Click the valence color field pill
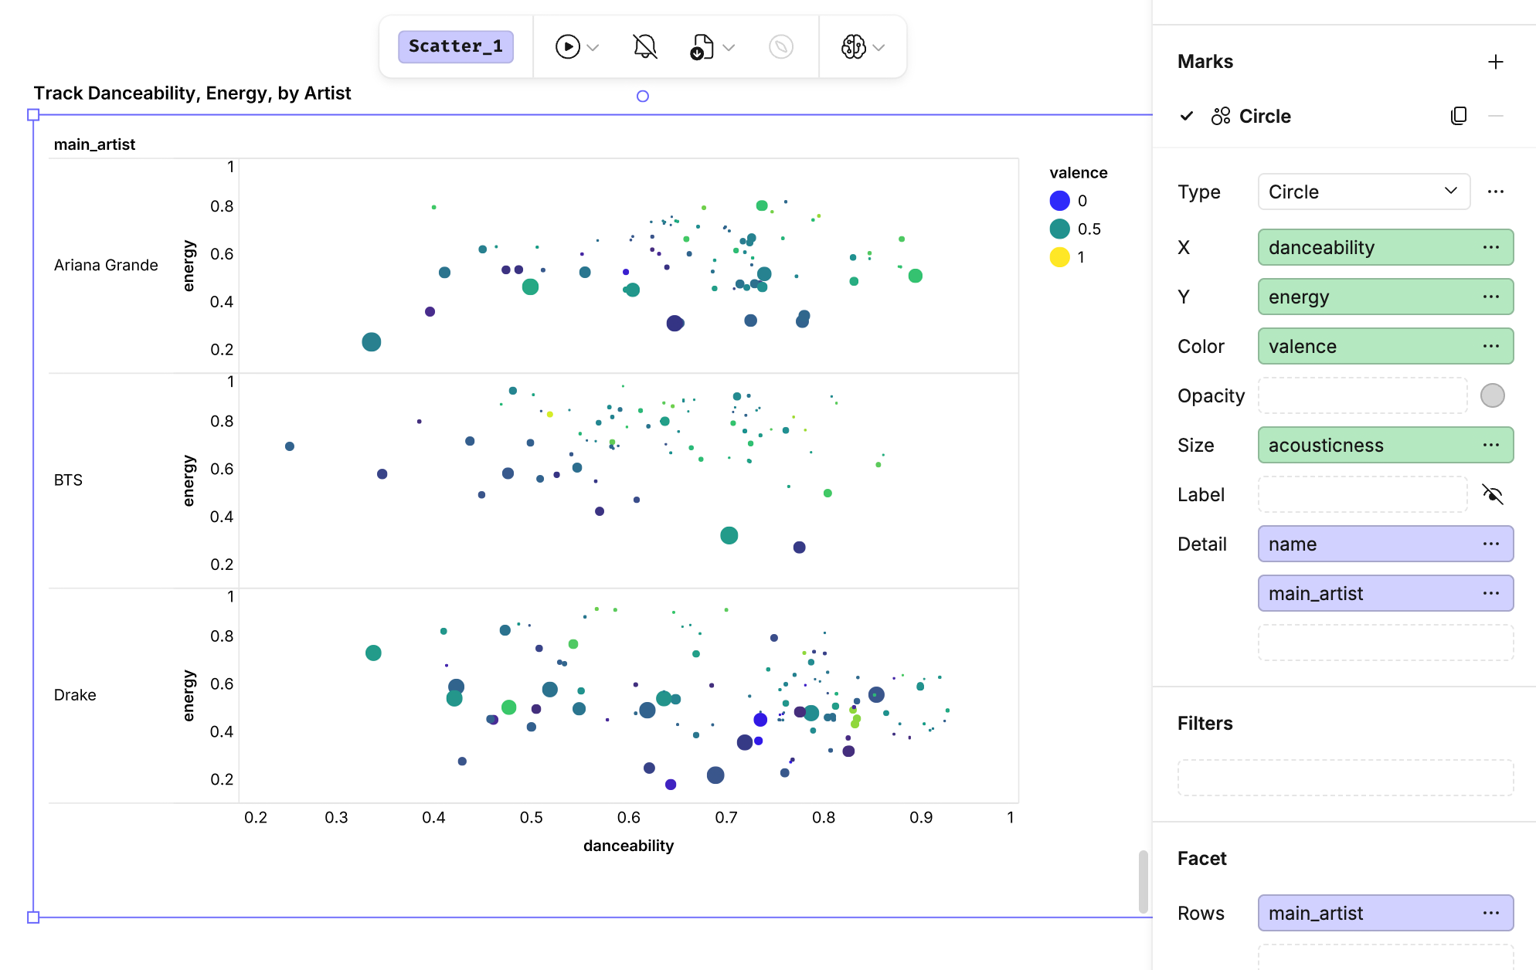 1385,346
